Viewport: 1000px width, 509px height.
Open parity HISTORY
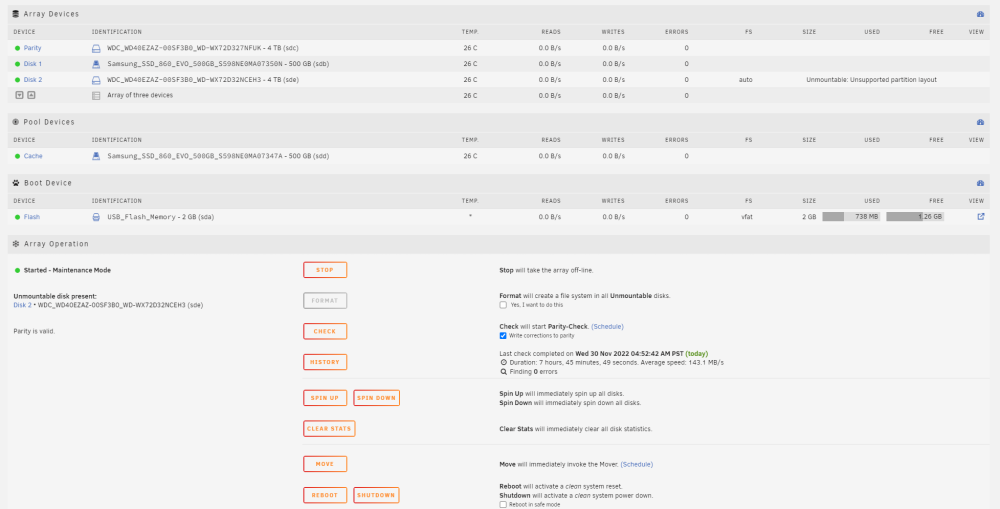point(325,362)
